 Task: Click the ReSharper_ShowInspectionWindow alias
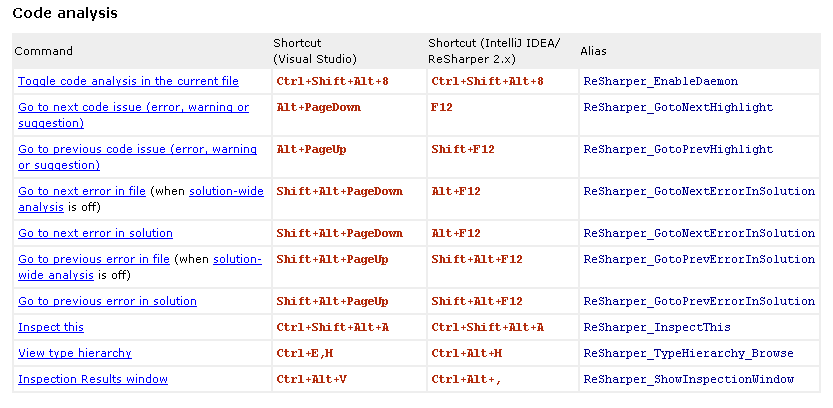[x=688, y=379]
